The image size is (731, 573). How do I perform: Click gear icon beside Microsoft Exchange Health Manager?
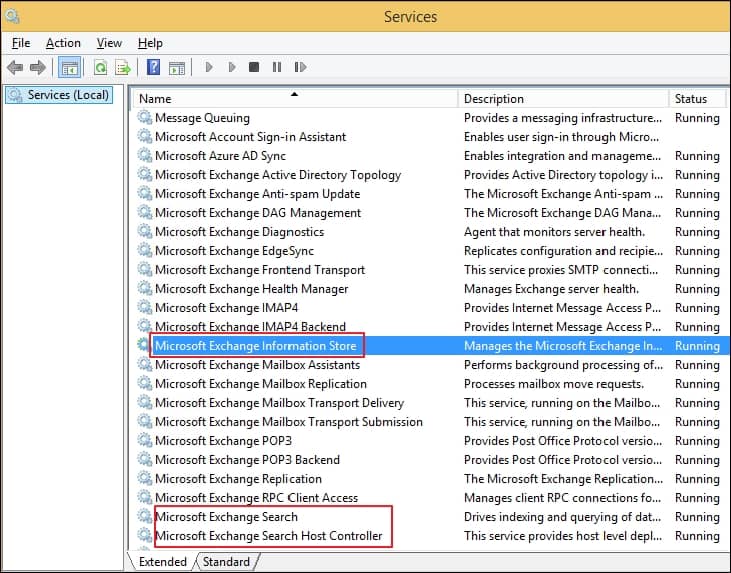click(145, 288)
